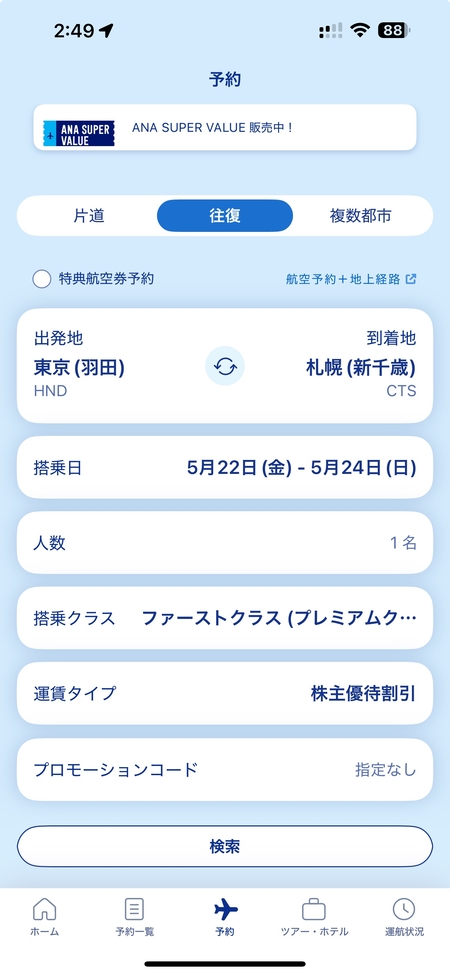The height and width of the screenshot is (975, 450).
Task: Open the ホーム house icon
Action: (x=44, y=909)
